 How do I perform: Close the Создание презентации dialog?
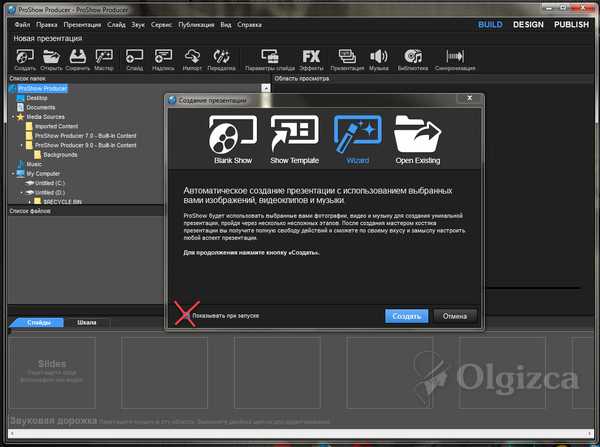[470, 98]
